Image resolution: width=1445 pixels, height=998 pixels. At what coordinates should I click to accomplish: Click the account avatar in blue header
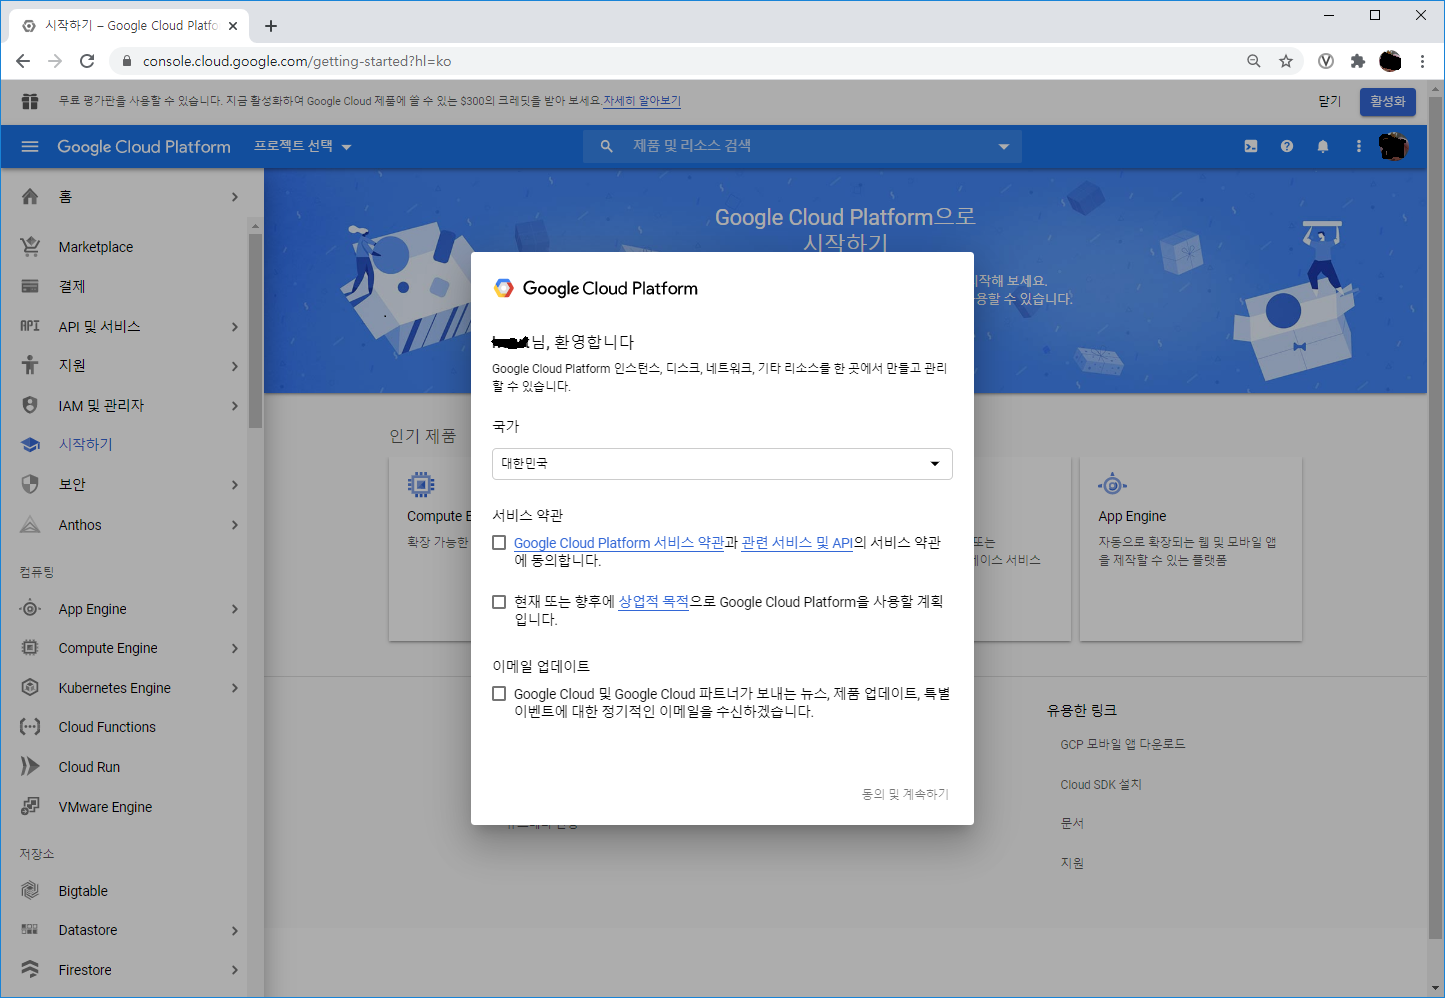pos(1393,146)
